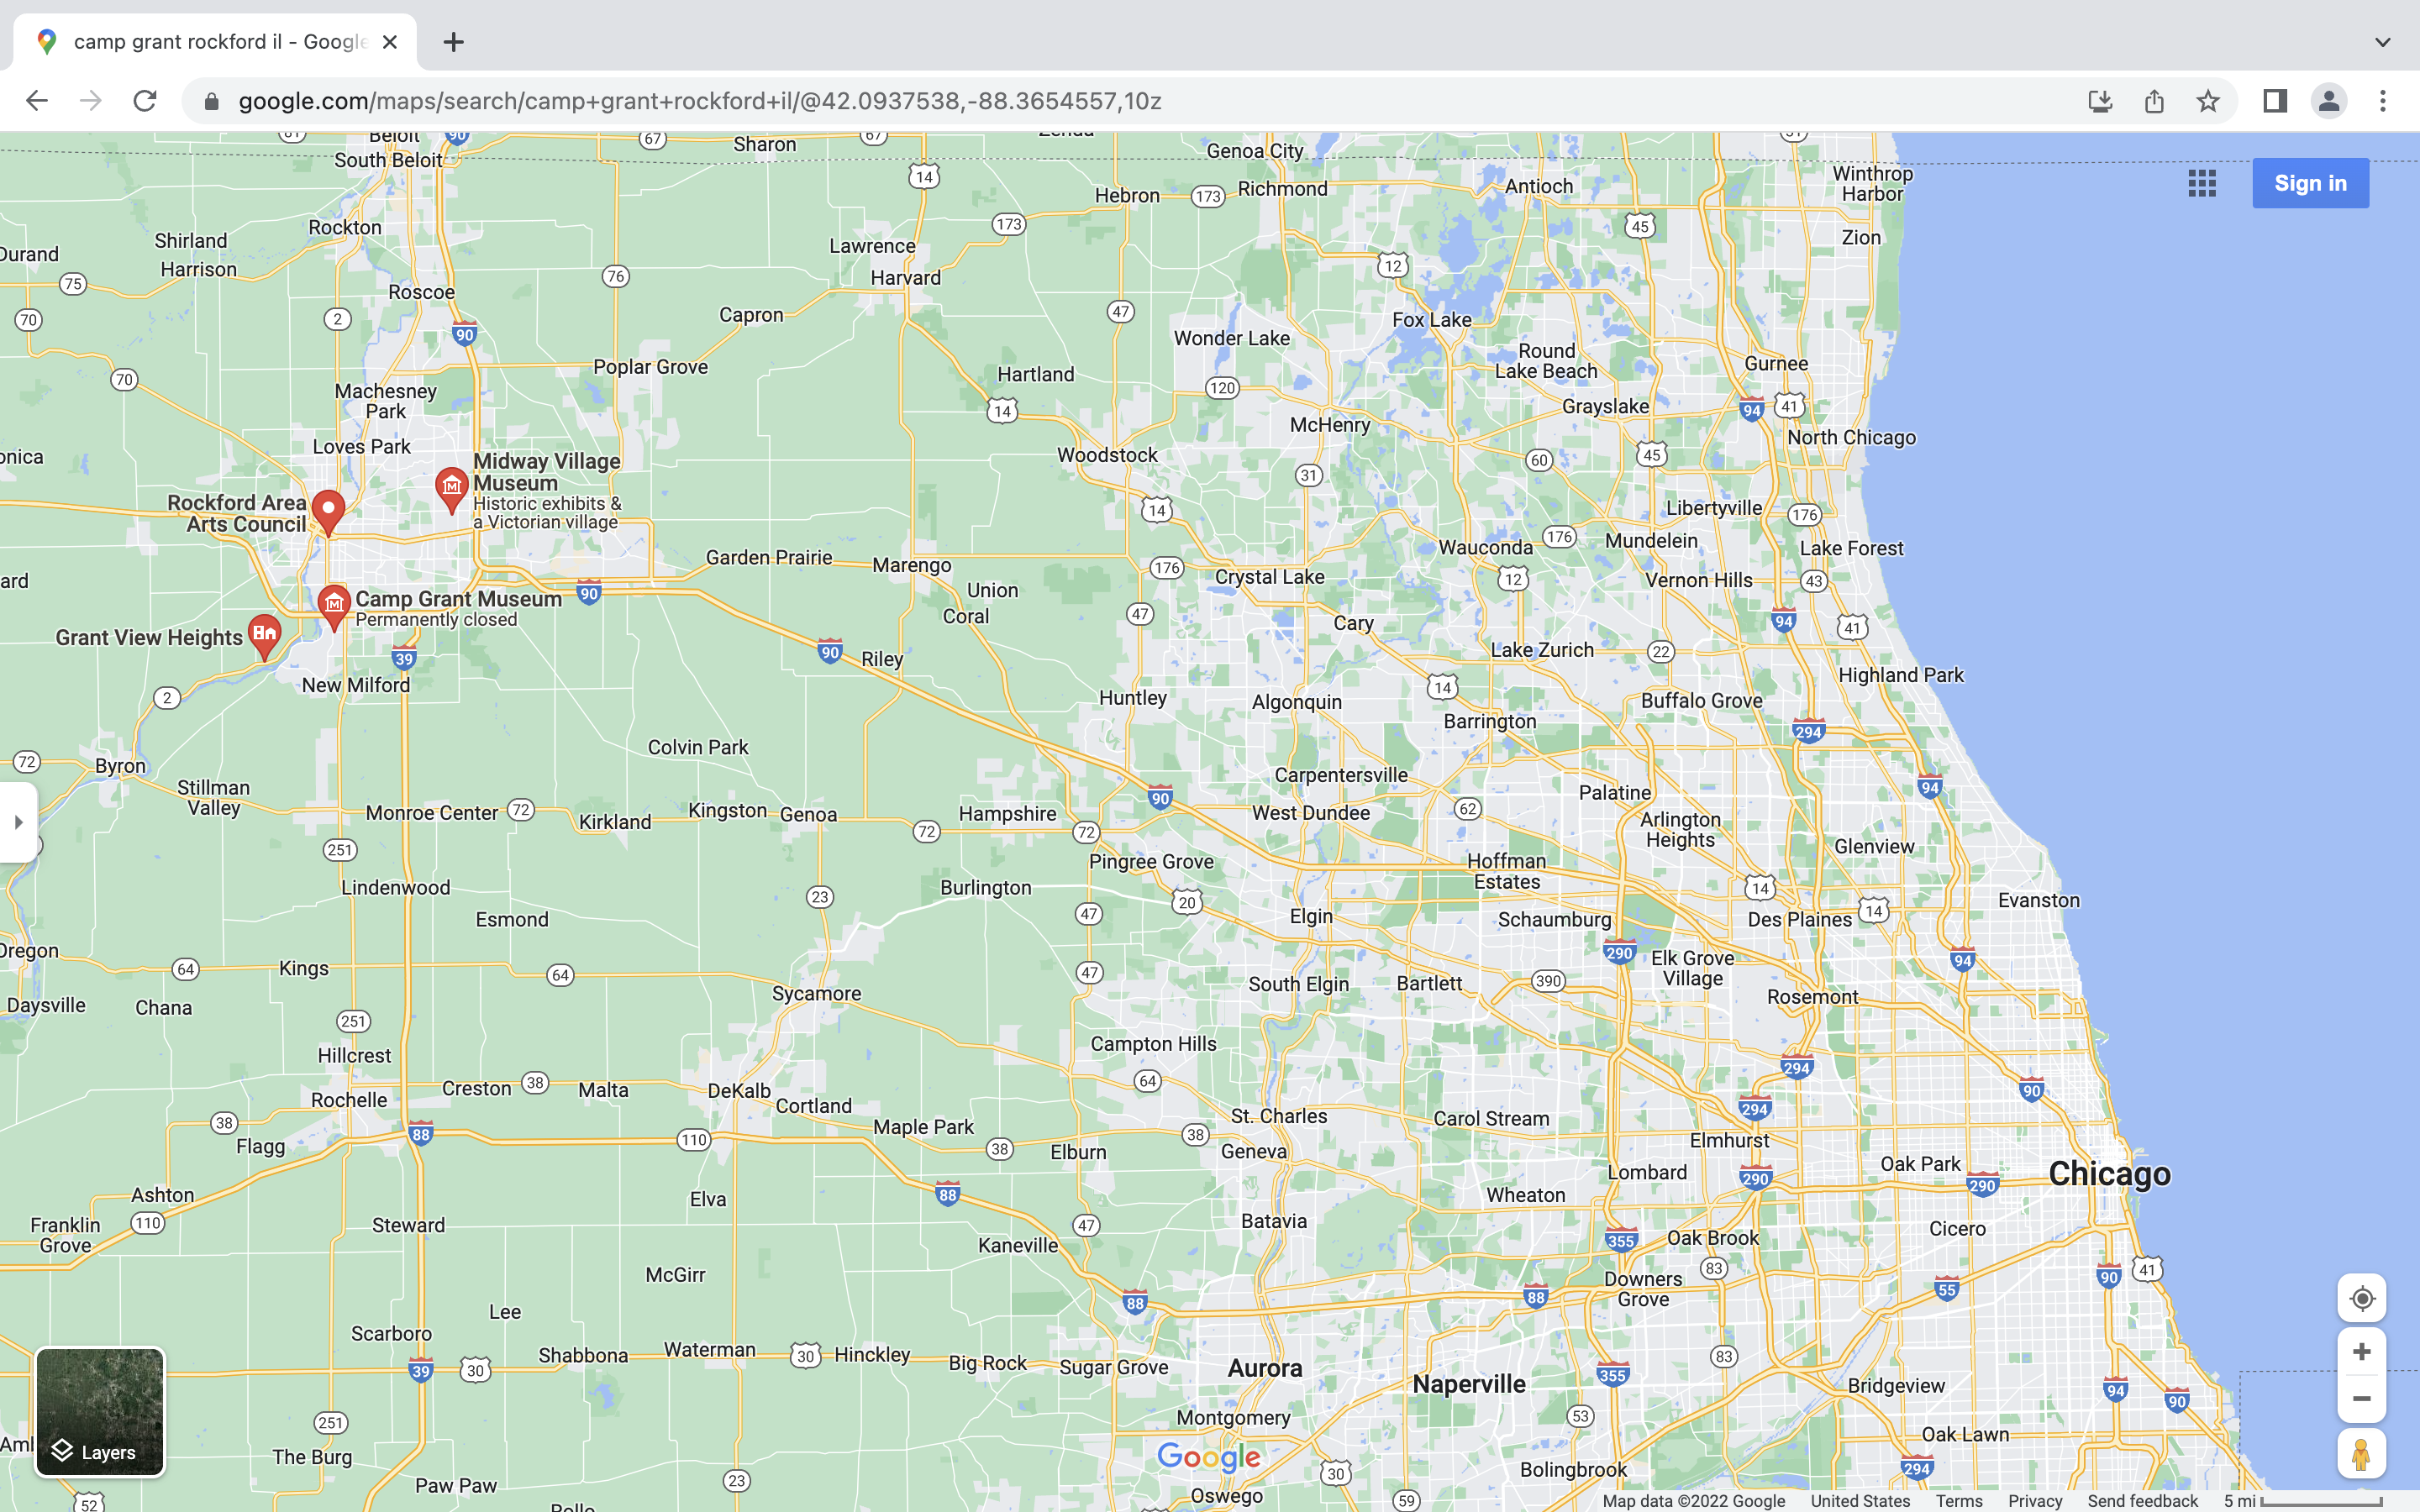Open the Chrome three-dot menu
This screenshot has height=1512, width=2420.
click(2382, 101)
